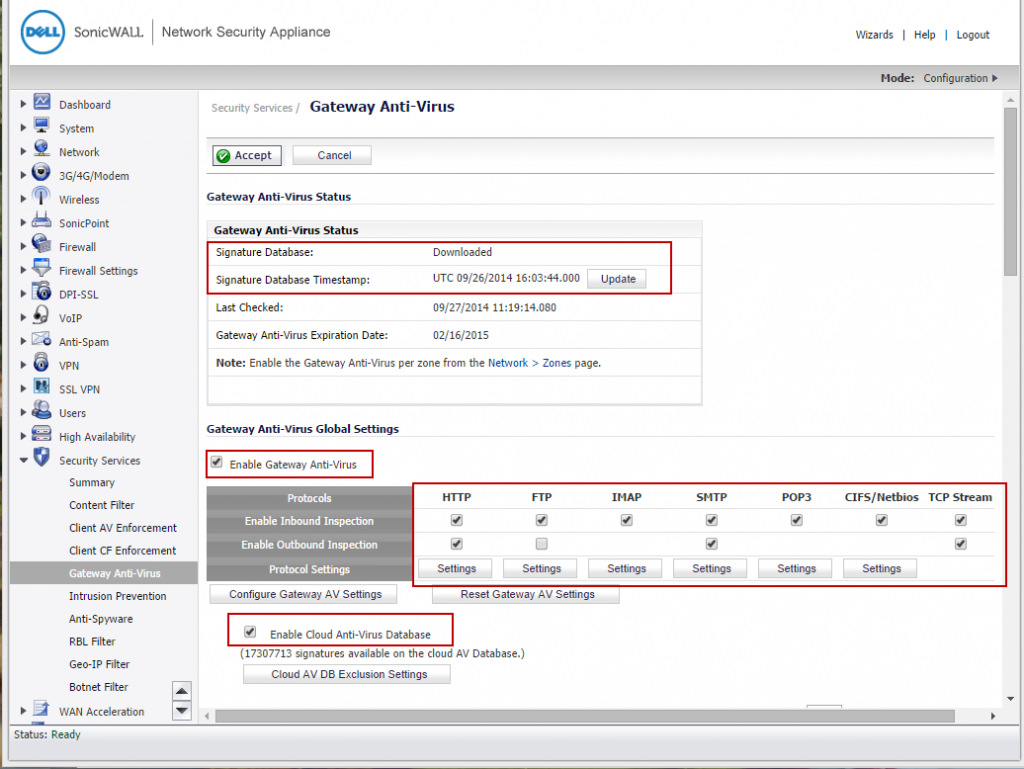1024x769 pixels.
Task: Click the High Availability server icon
Action: coord(42,434)
